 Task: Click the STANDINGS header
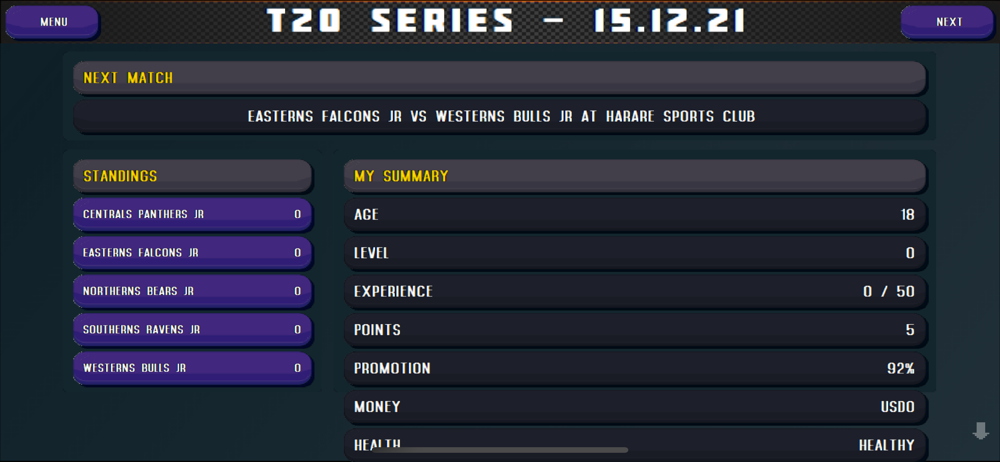click(x=193, y=177)
